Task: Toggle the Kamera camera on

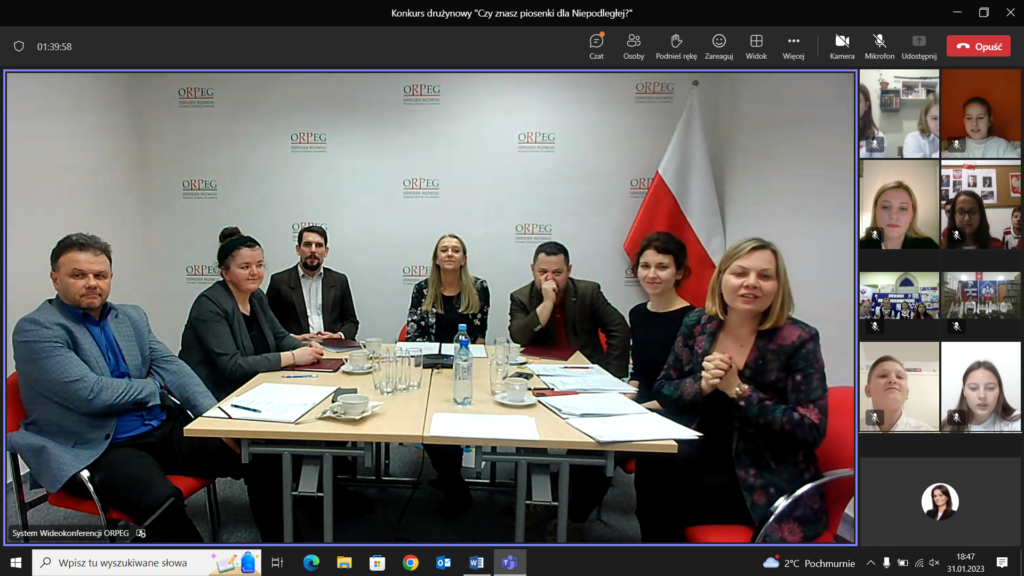Action: [x=842, y=46]
